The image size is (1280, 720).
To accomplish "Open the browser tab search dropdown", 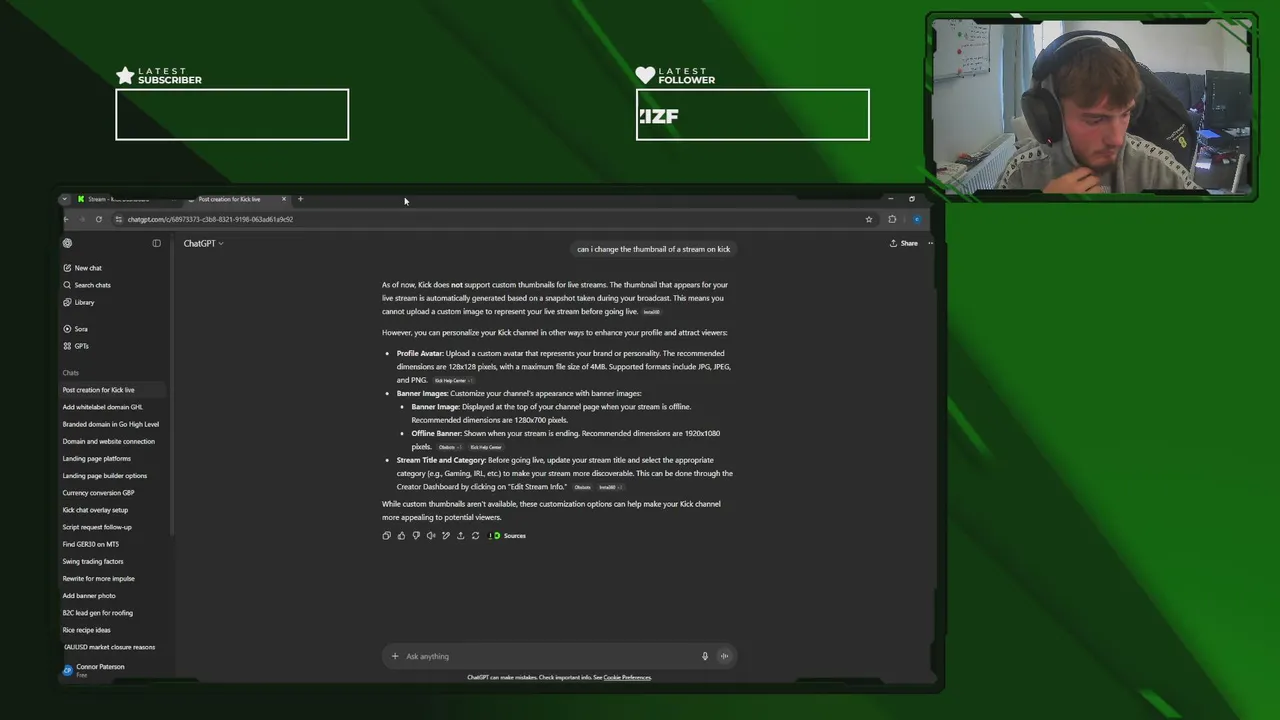I will 65,199.
